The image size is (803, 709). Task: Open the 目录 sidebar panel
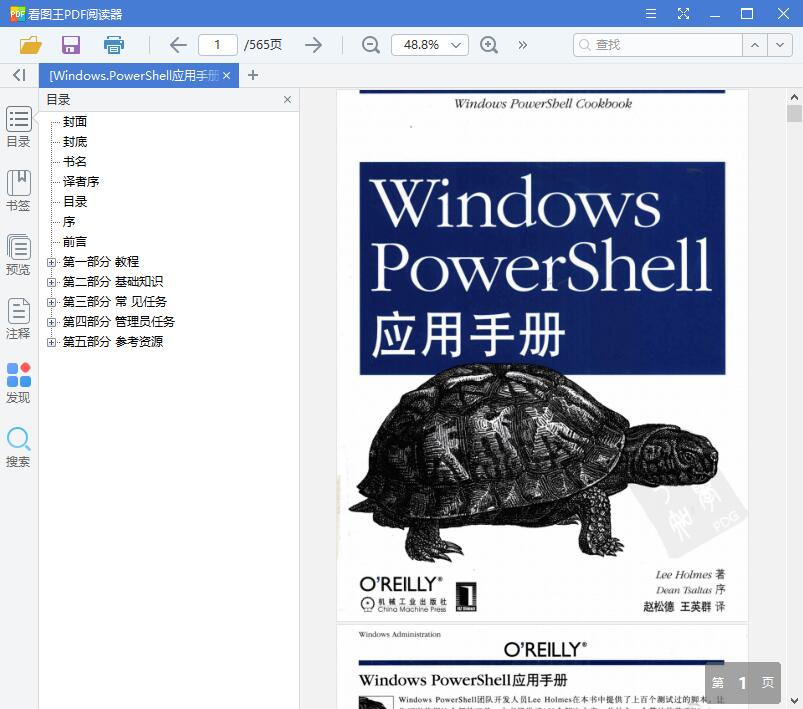coord(18,127)
